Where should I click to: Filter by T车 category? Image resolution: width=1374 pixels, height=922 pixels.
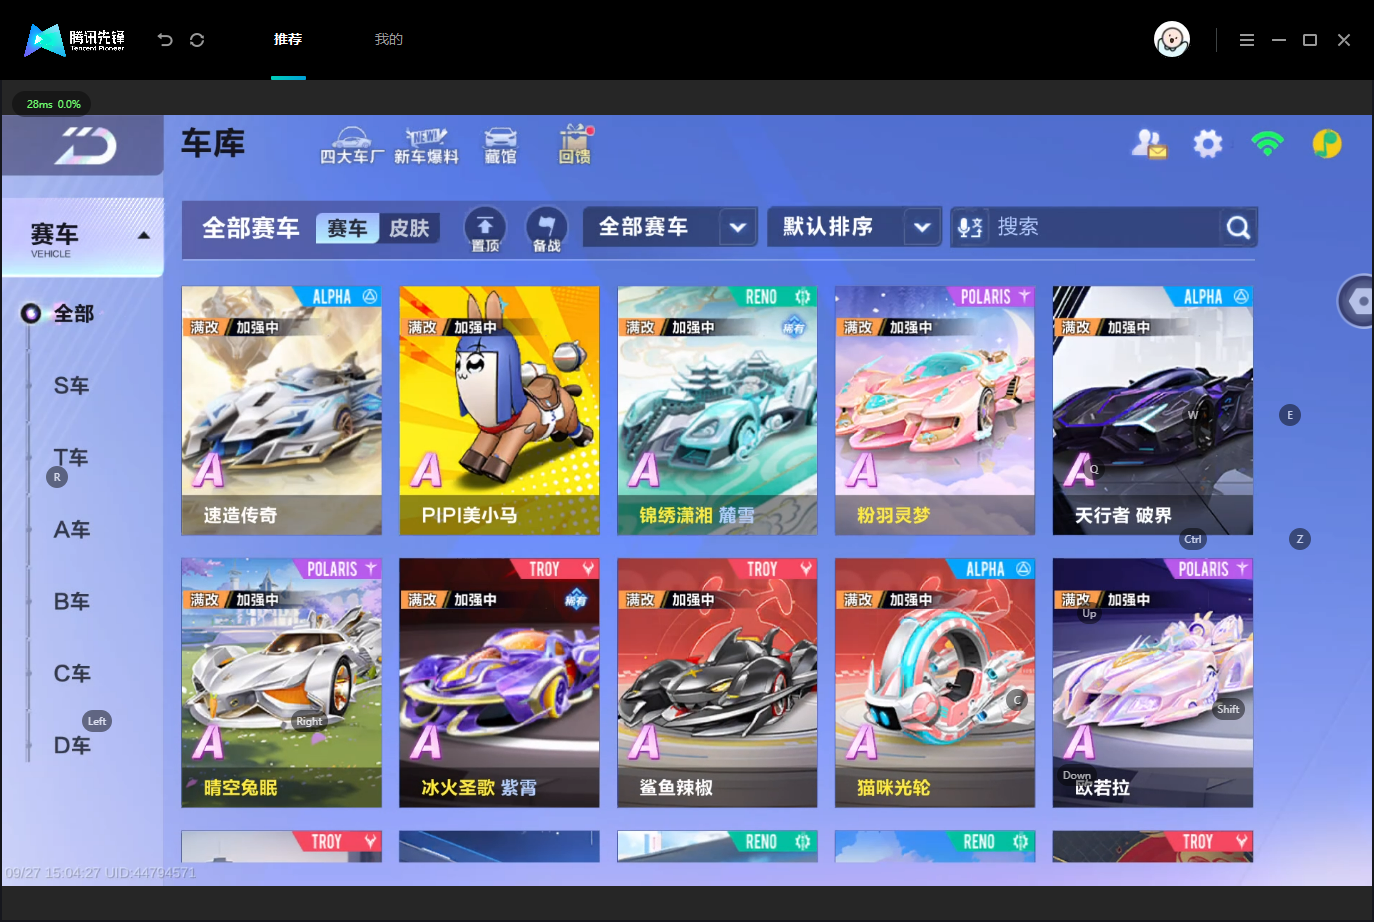(x=71, y=458)
